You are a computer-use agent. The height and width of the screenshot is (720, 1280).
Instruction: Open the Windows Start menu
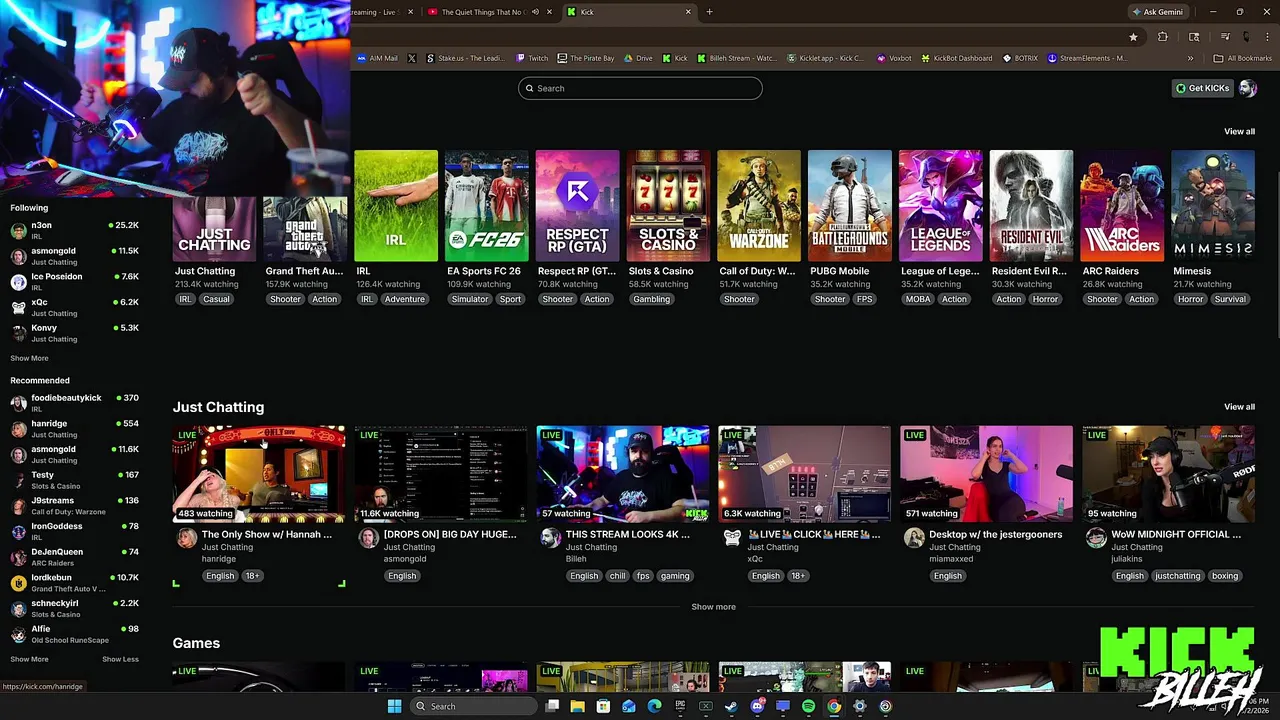coord(394,706)
